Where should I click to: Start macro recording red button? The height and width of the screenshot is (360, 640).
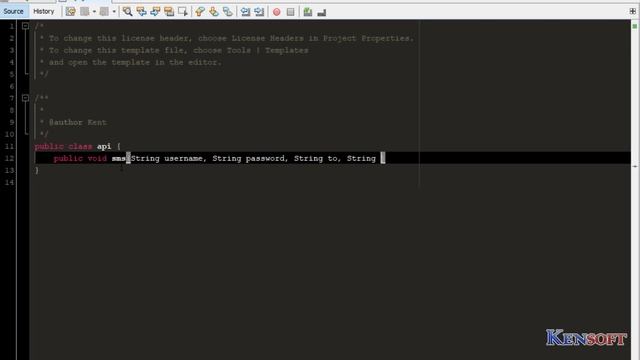pos(277,12)
